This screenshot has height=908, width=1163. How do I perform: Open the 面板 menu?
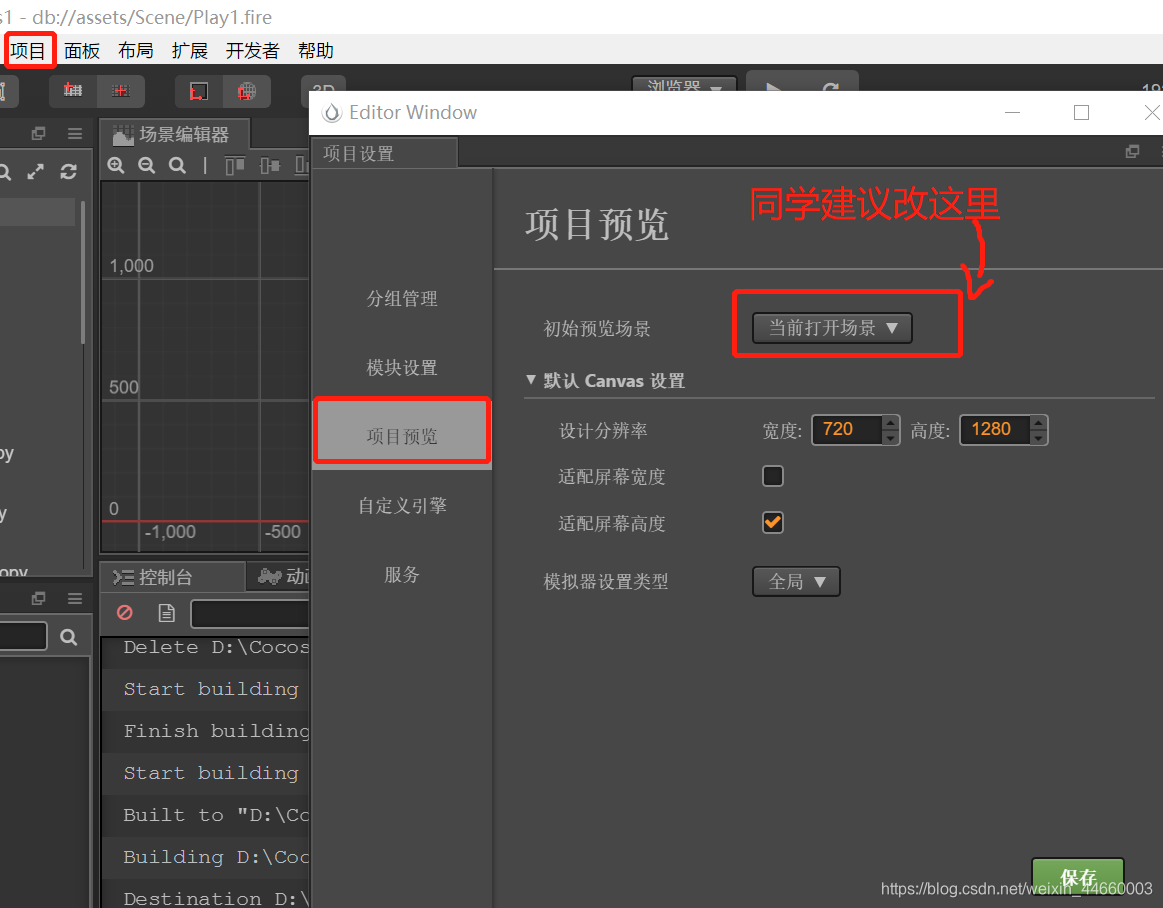coord(82,50)
